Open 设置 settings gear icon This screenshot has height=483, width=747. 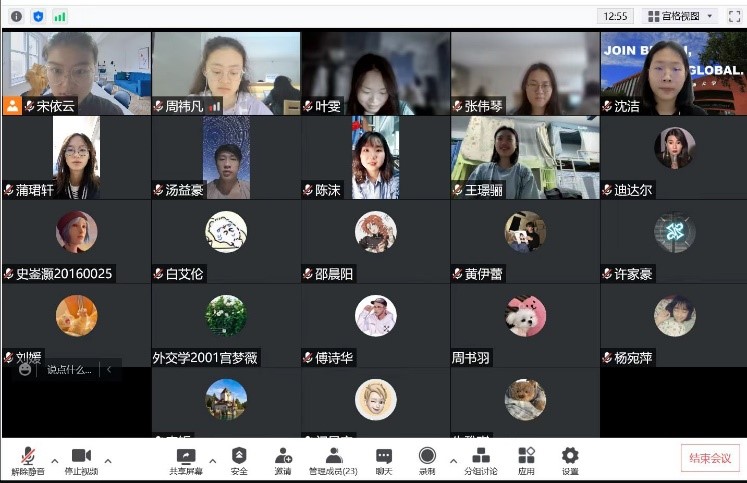click(x=570, y=459)
